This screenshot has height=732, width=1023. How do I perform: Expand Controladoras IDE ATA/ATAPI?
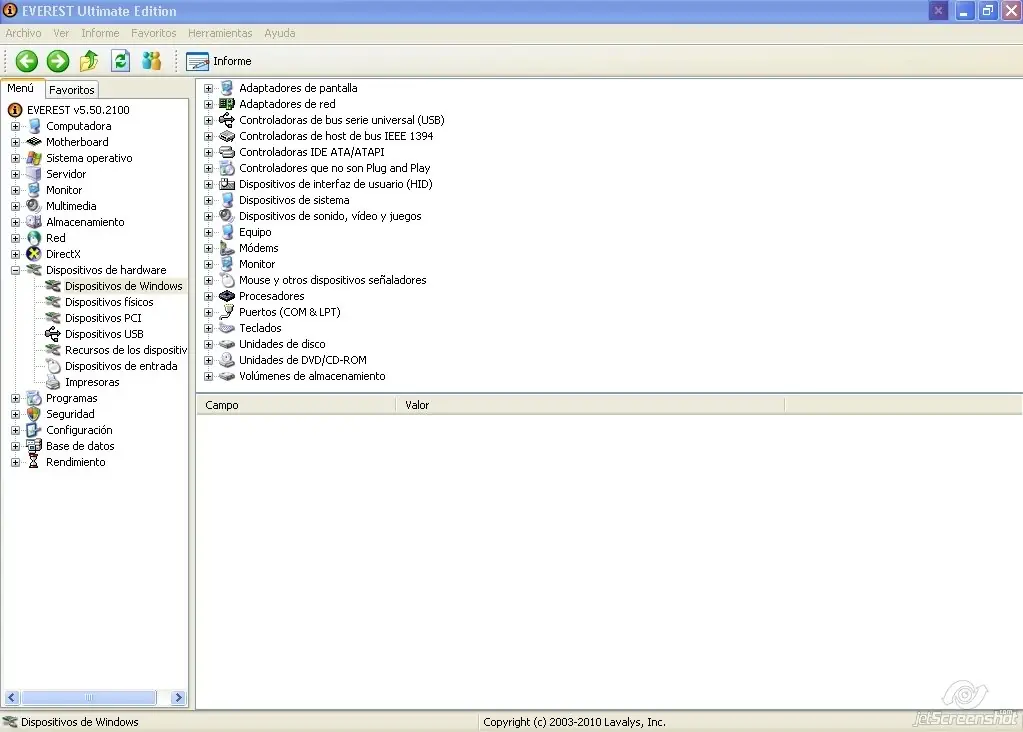click(208, 152)
